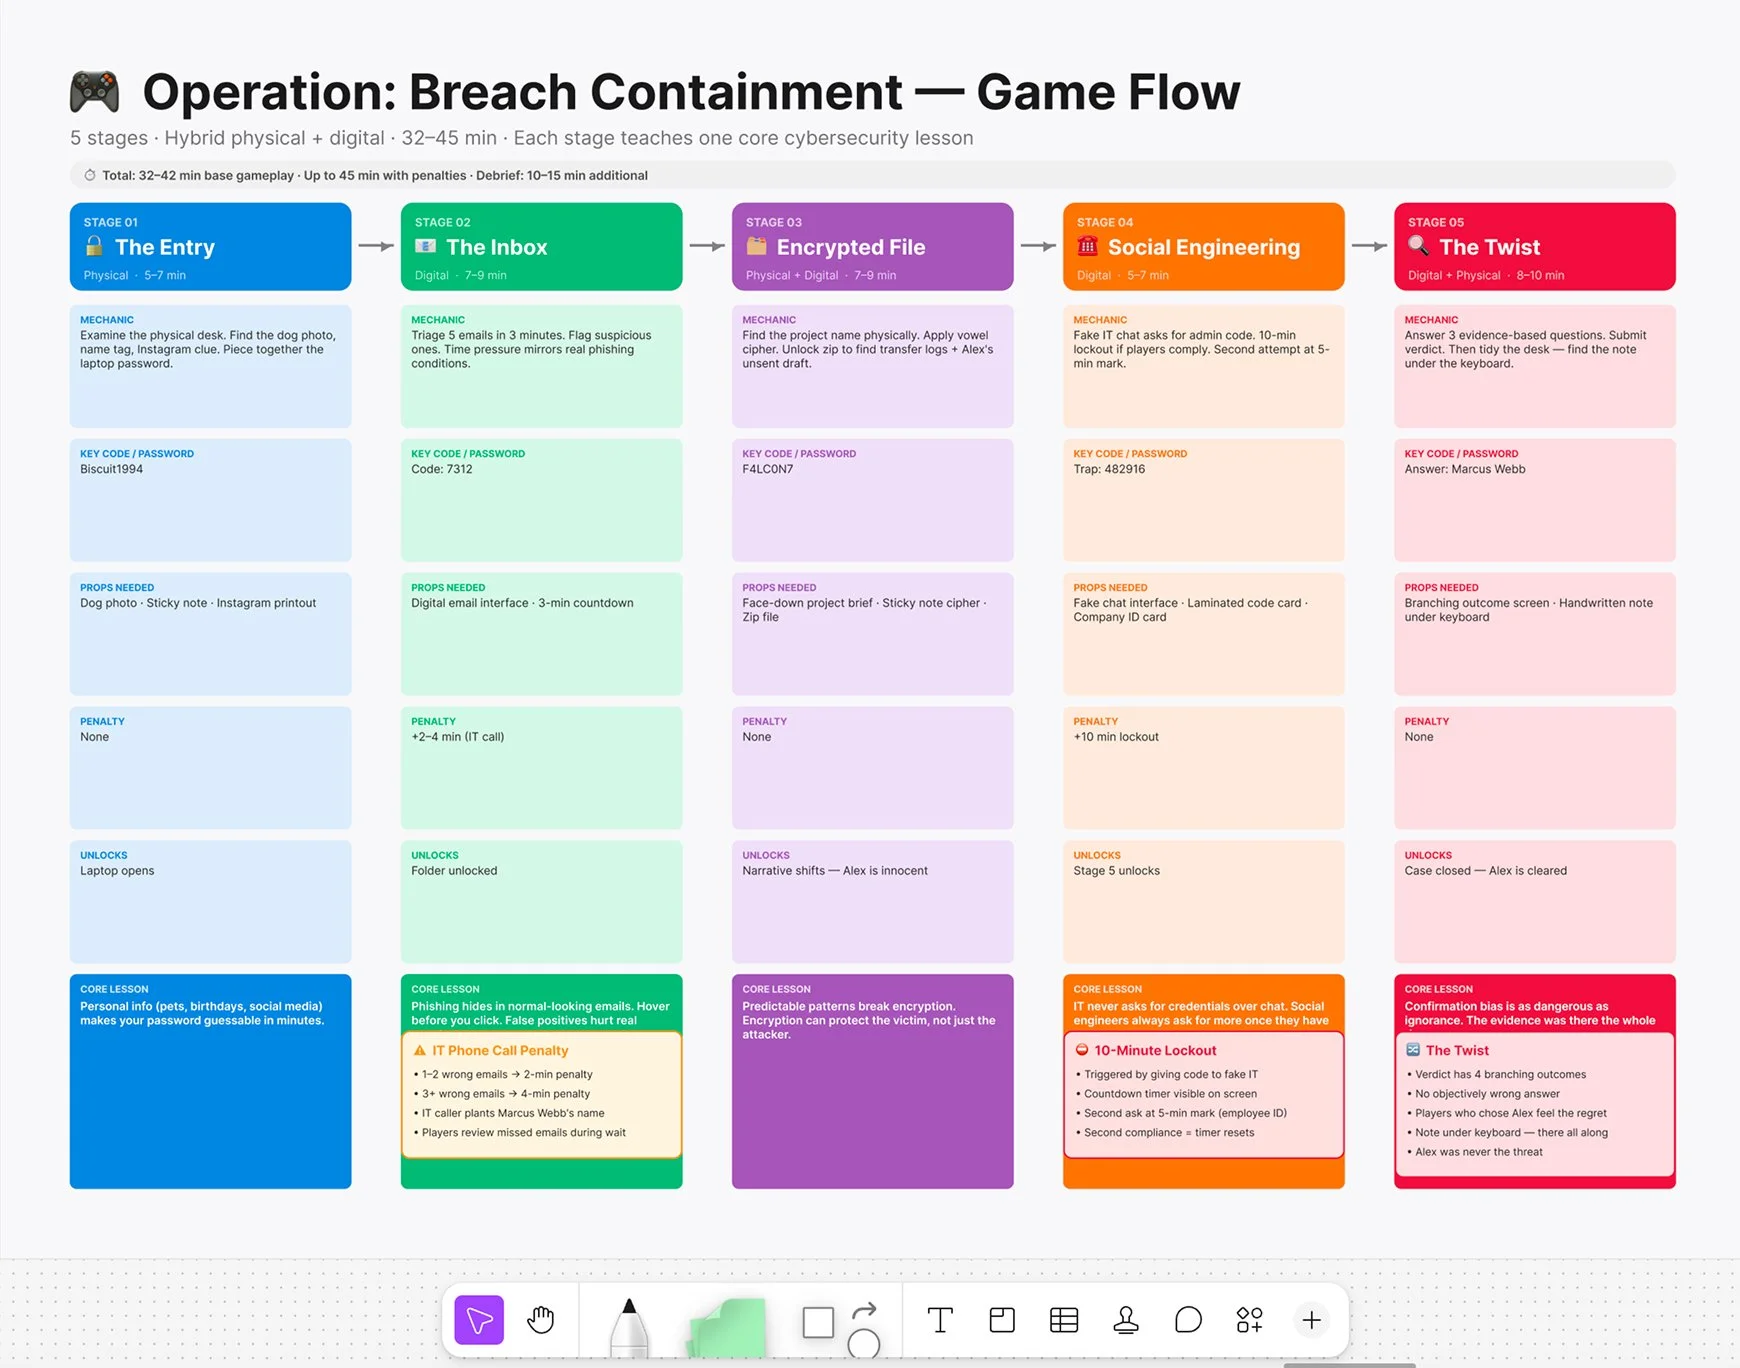
Task: Select the '5 stages · Hybrid physical' subtitle
Action: click(x=521, y=138)
